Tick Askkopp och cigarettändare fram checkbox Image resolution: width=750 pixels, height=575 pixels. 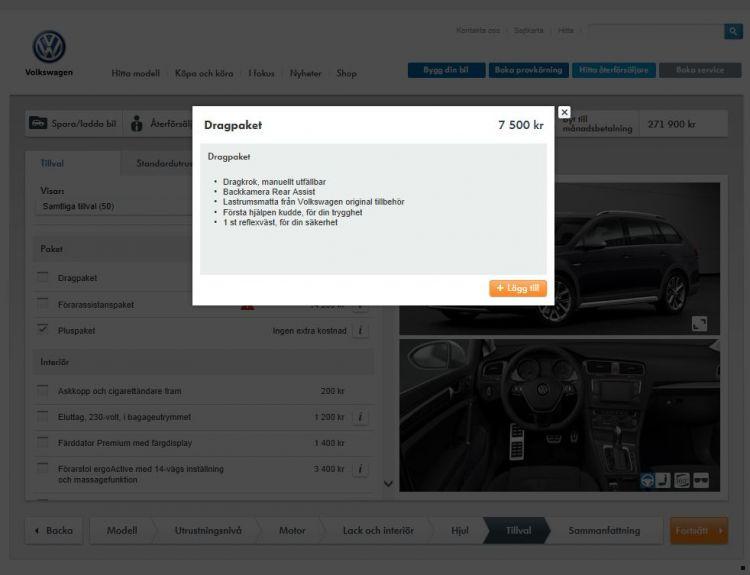point(43,390)
